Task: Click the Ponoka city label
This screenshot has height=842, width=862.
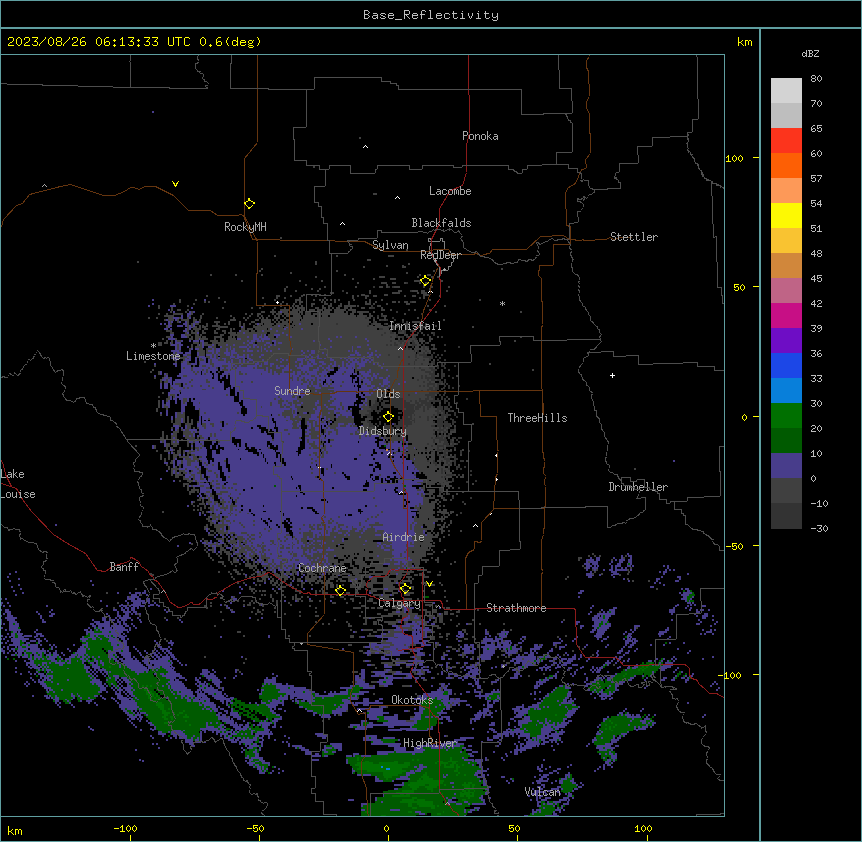Action: (480, 136)
